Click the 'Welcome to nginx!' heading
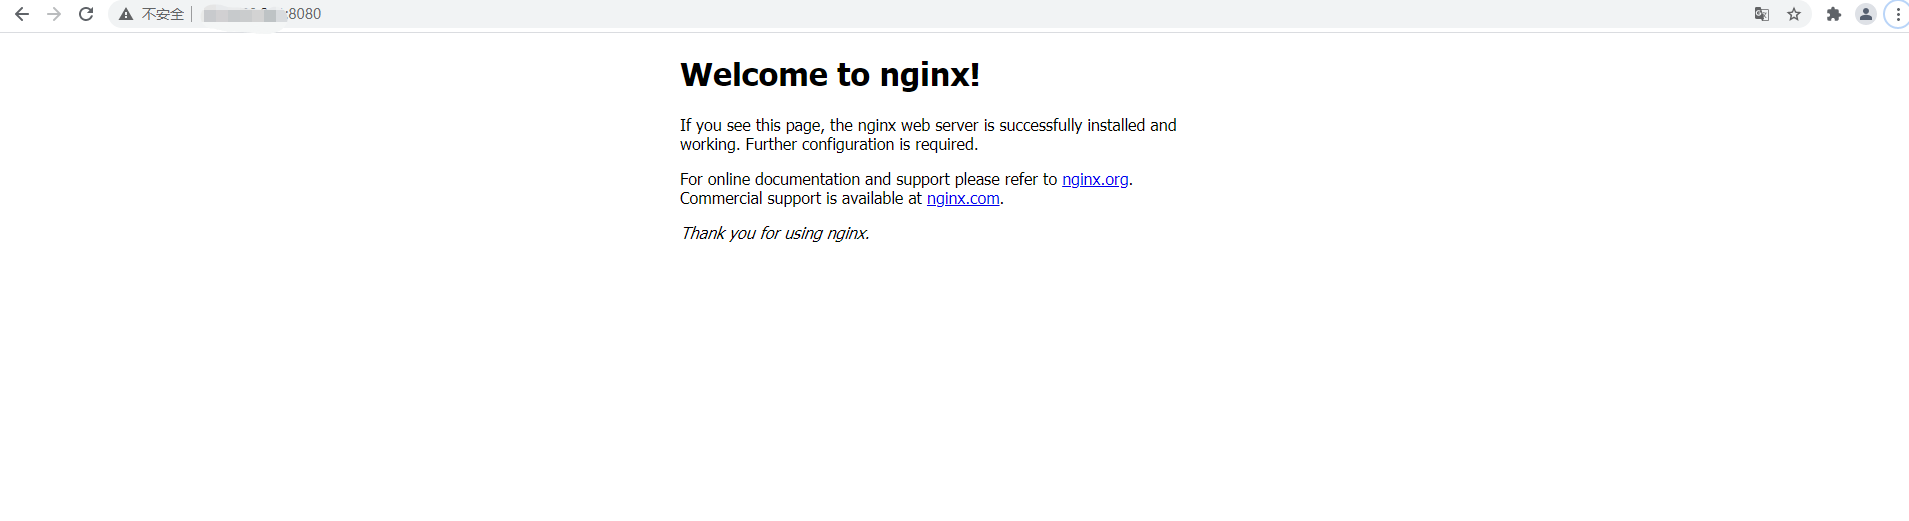The image size is (1909, 521). coord(830,75)
